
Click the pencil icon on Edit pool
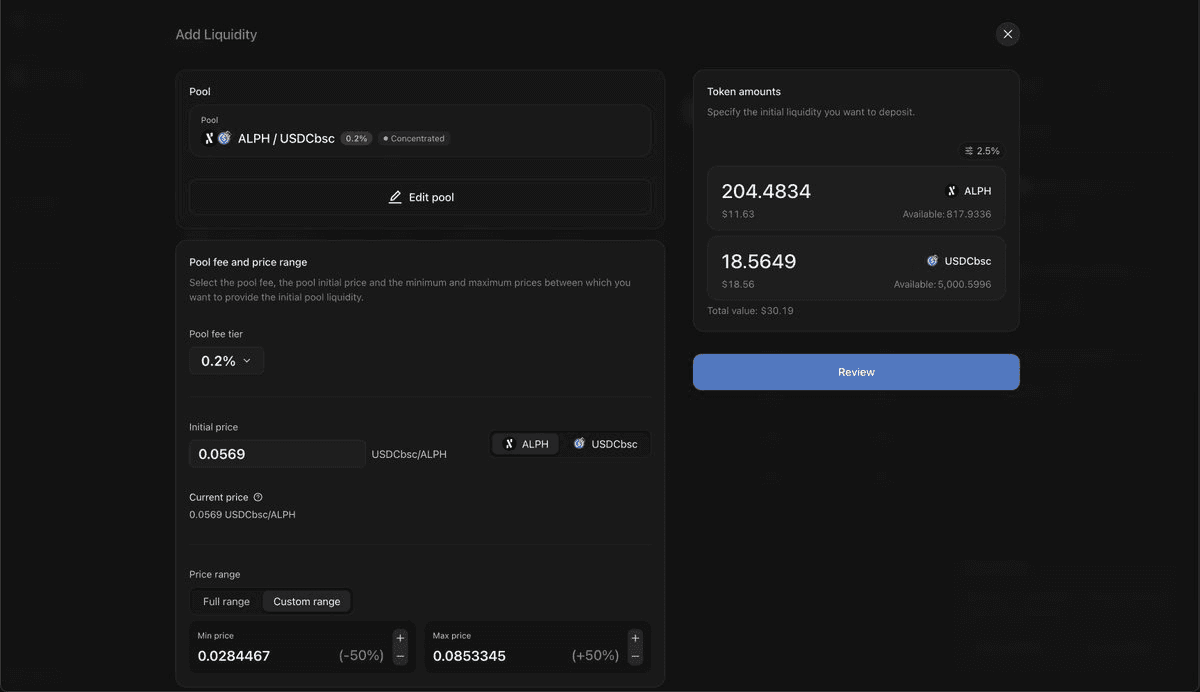pyautogui.click(x=396, y=196)
